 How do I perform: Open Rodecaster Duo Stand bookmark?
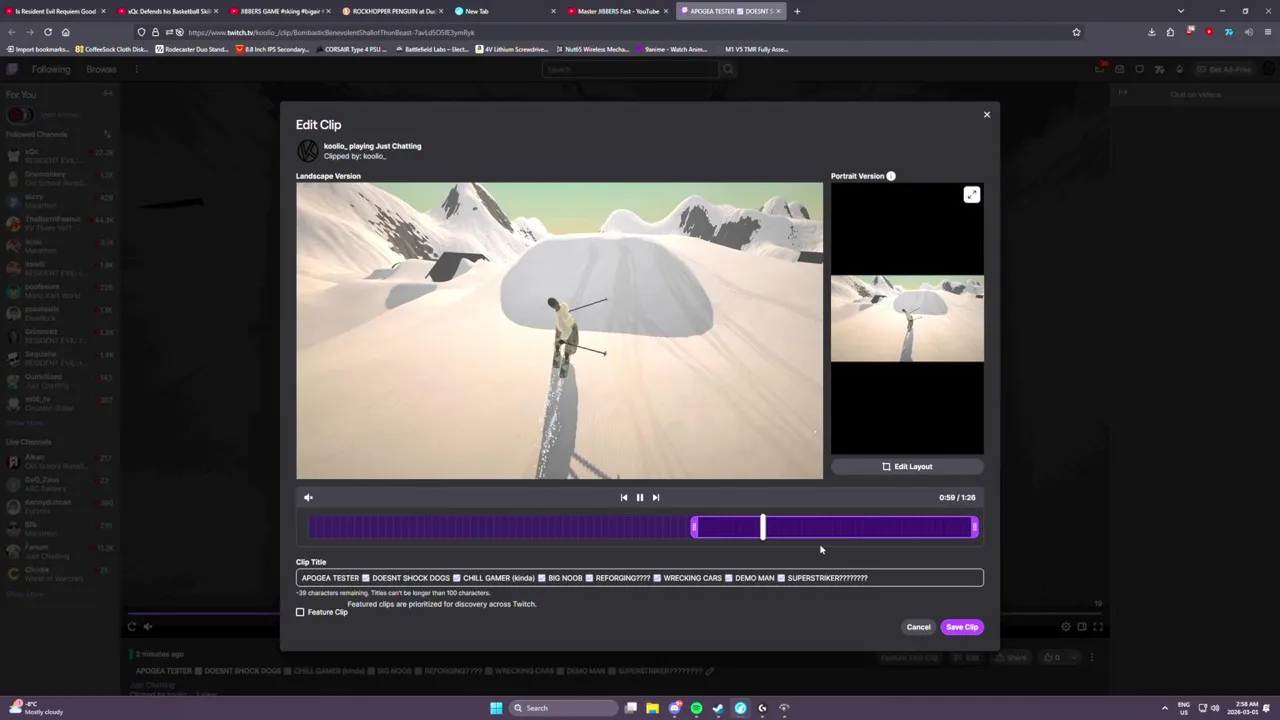click(x=192, y=49)
